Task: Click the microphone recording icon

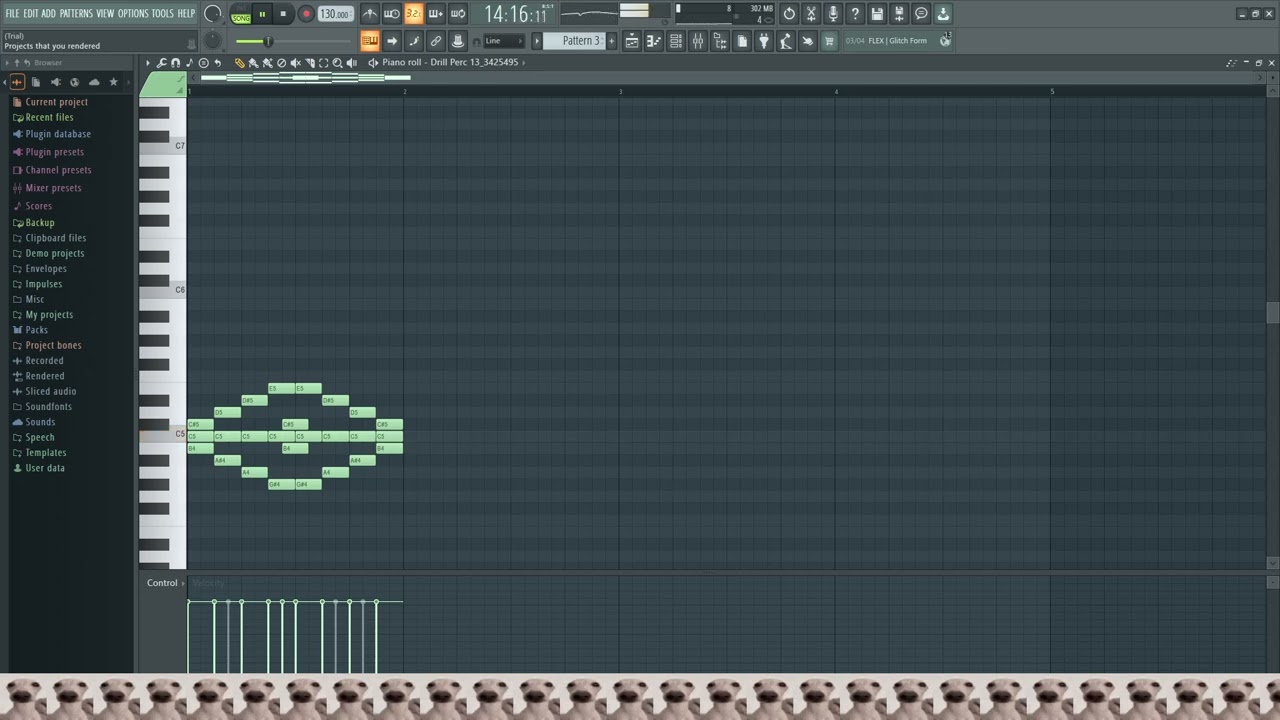Action: click(x=833, y=14)
